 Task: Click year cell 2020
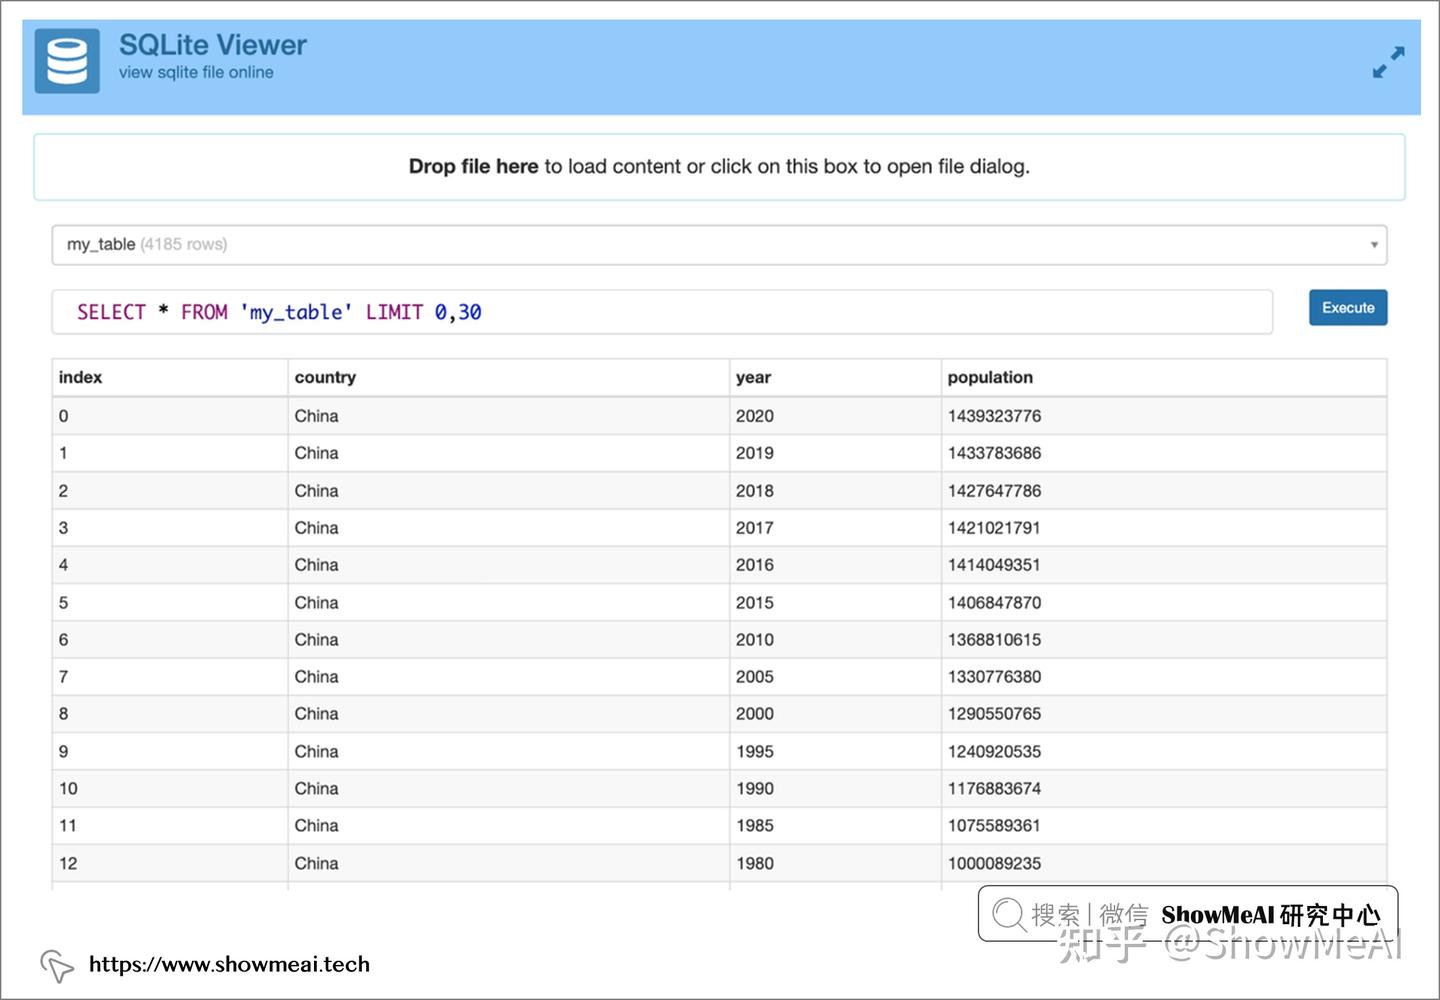(x=836, y=416)
